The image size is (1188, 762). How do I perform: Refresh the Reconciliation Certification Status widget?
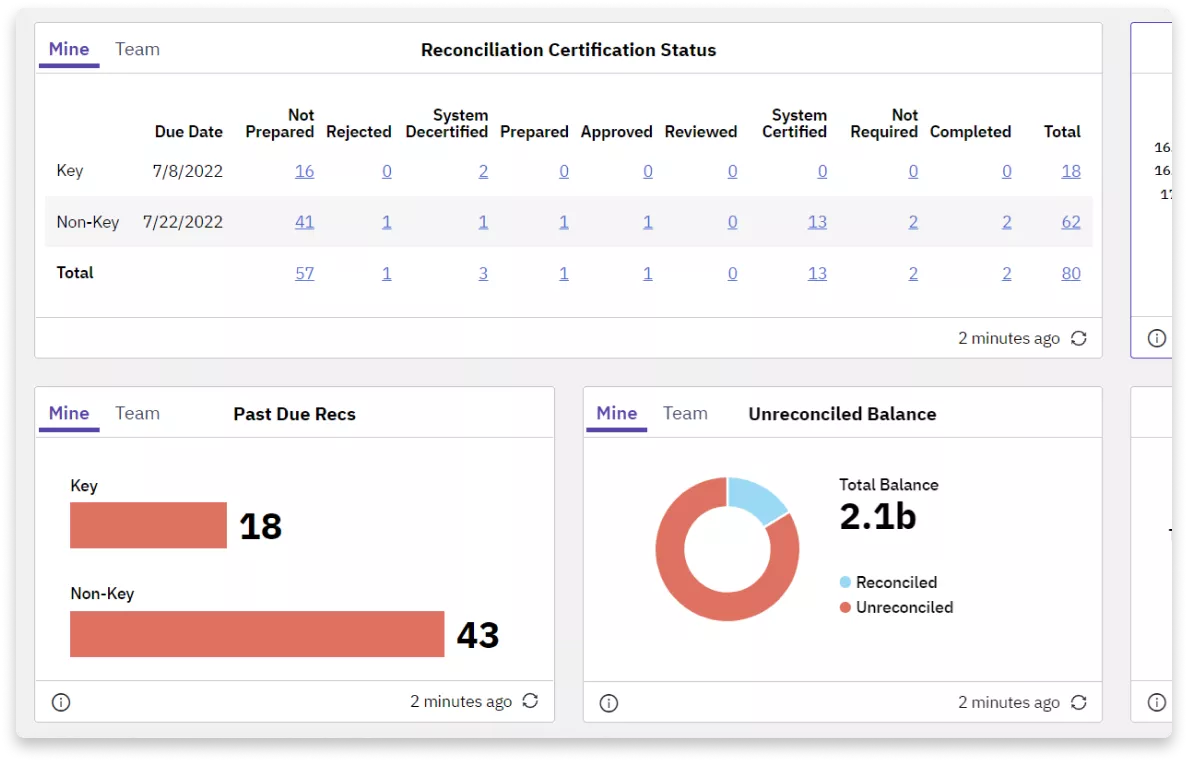point(1078,338)
